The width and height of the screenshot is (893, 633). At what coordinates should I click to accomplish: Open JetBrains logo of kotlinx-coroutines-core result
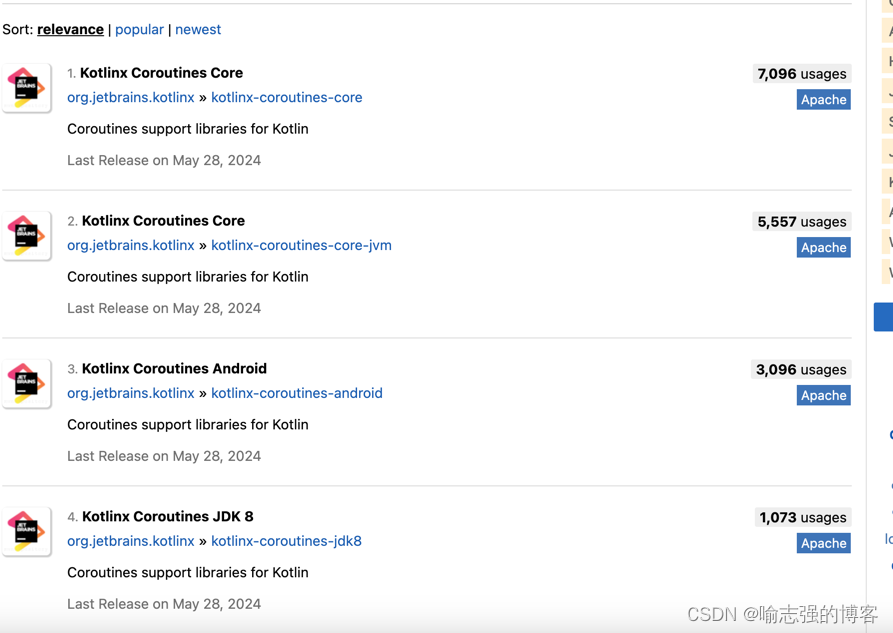click(x=27, y=88)
